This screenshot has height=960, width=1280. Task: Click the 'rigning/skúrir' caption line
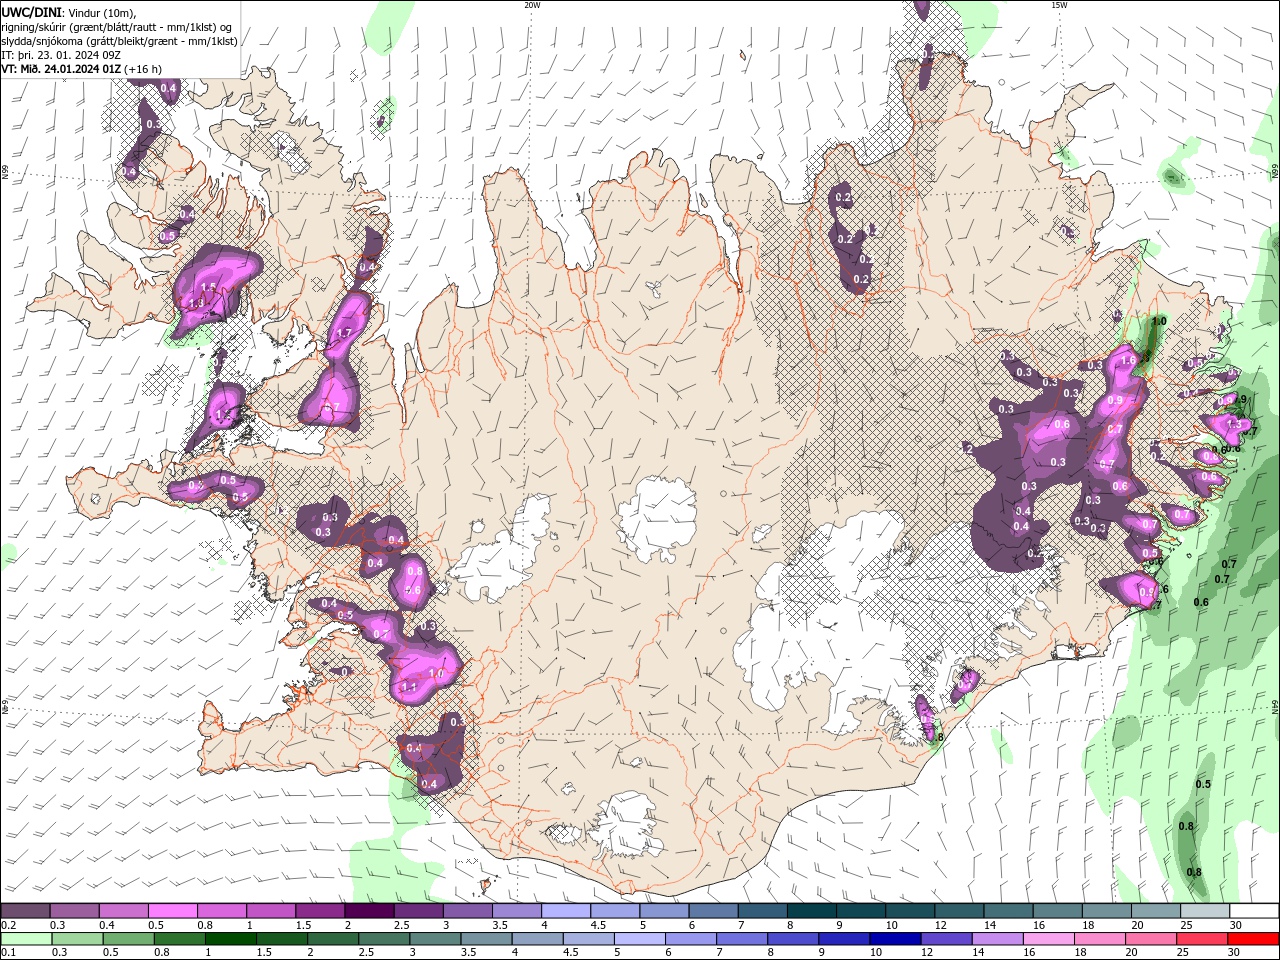coord(118,26)
